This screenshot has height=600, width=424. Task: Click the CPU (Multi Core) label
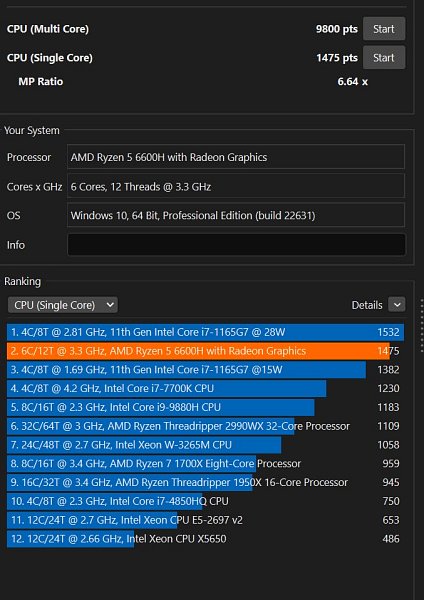pos(48,29)
